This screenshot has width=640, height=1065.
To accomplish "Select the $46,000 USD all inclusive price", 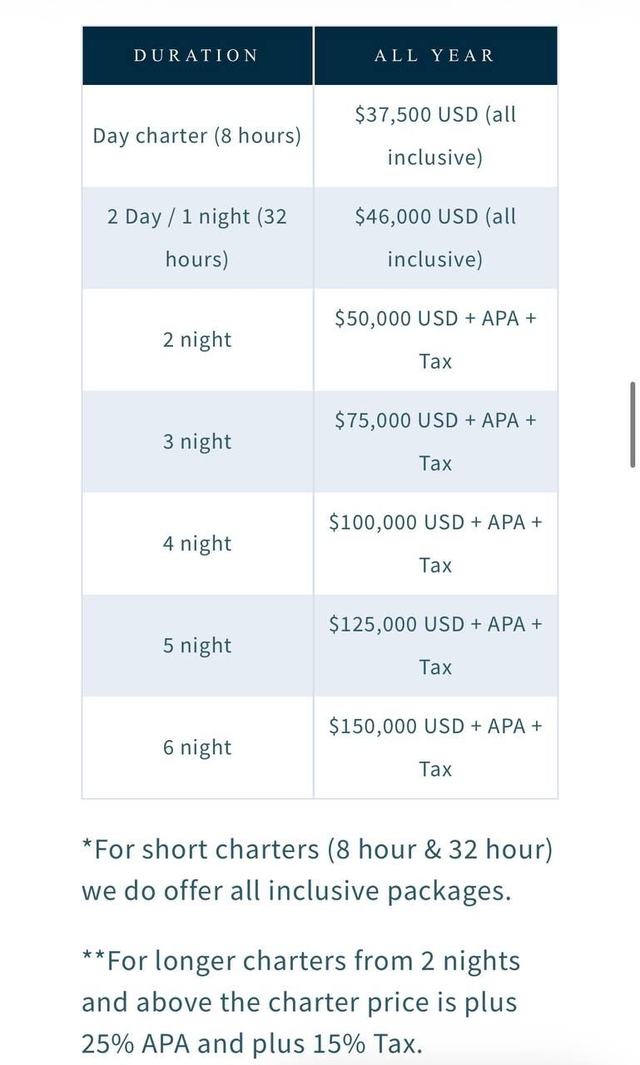I will (x=435, y=238).
